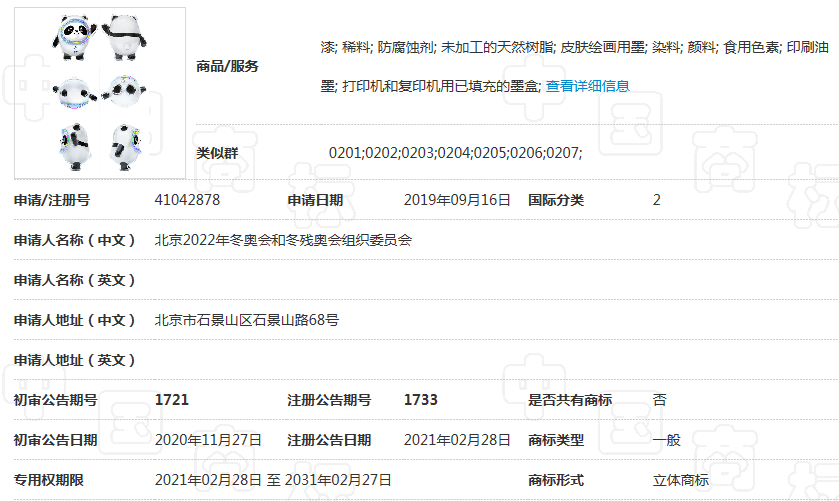
Task: Click preliminary announcement date 2020年11月27日
Action: pyautogui.click(x=208, y=440)
